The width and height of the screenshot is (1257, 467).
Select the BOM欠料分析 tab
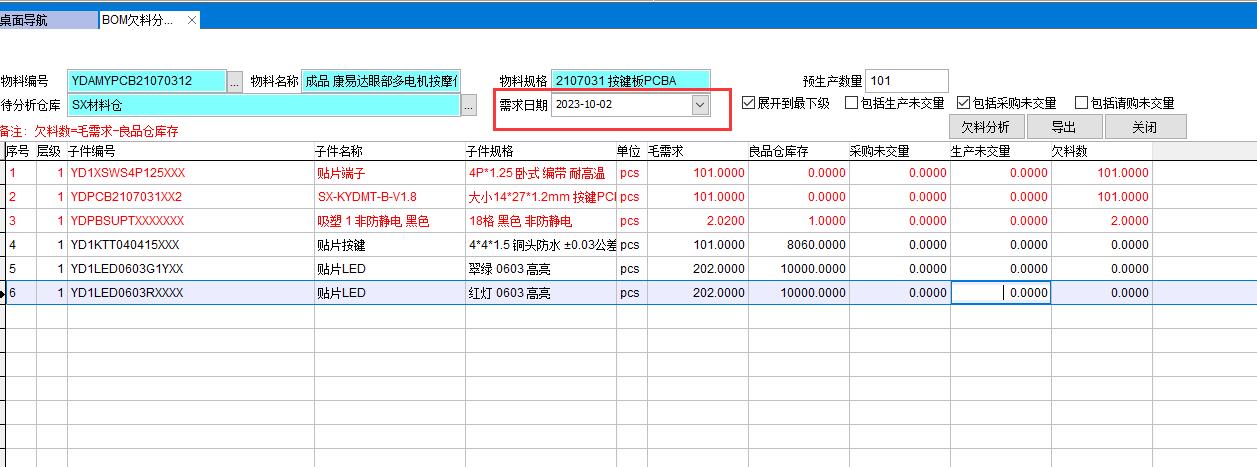(138, 20)
